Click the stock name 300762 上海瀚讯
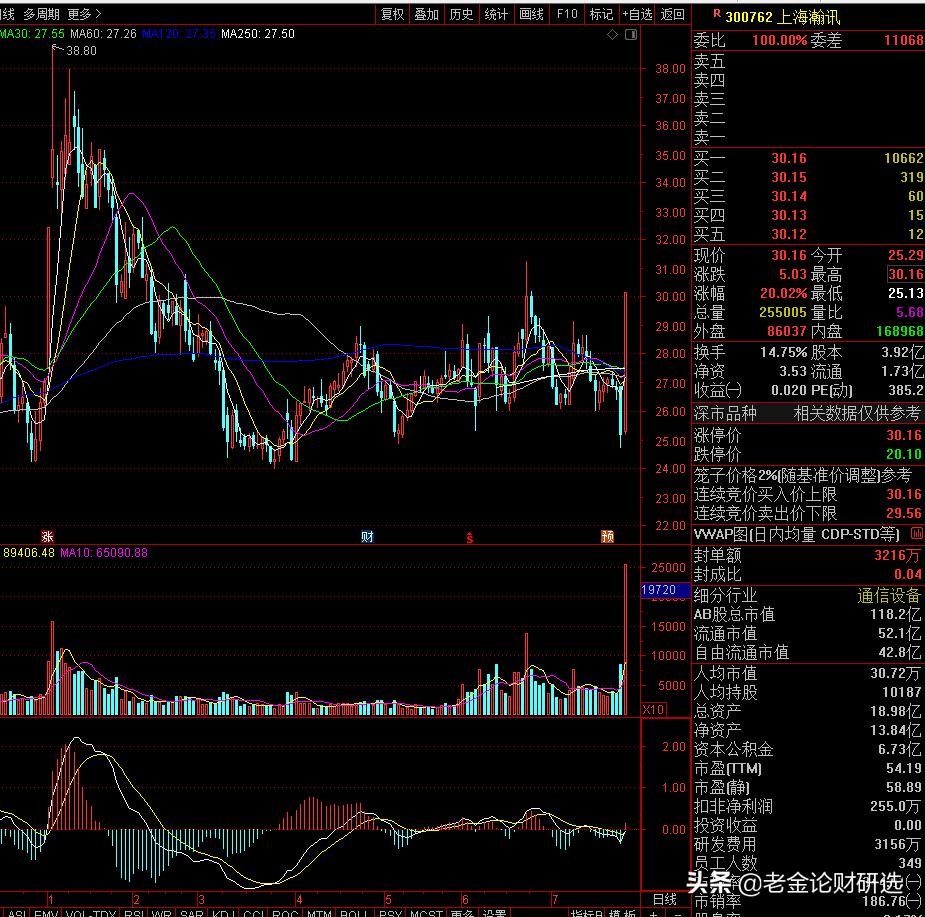Screen dimensions: 925x917 [782, 17]
